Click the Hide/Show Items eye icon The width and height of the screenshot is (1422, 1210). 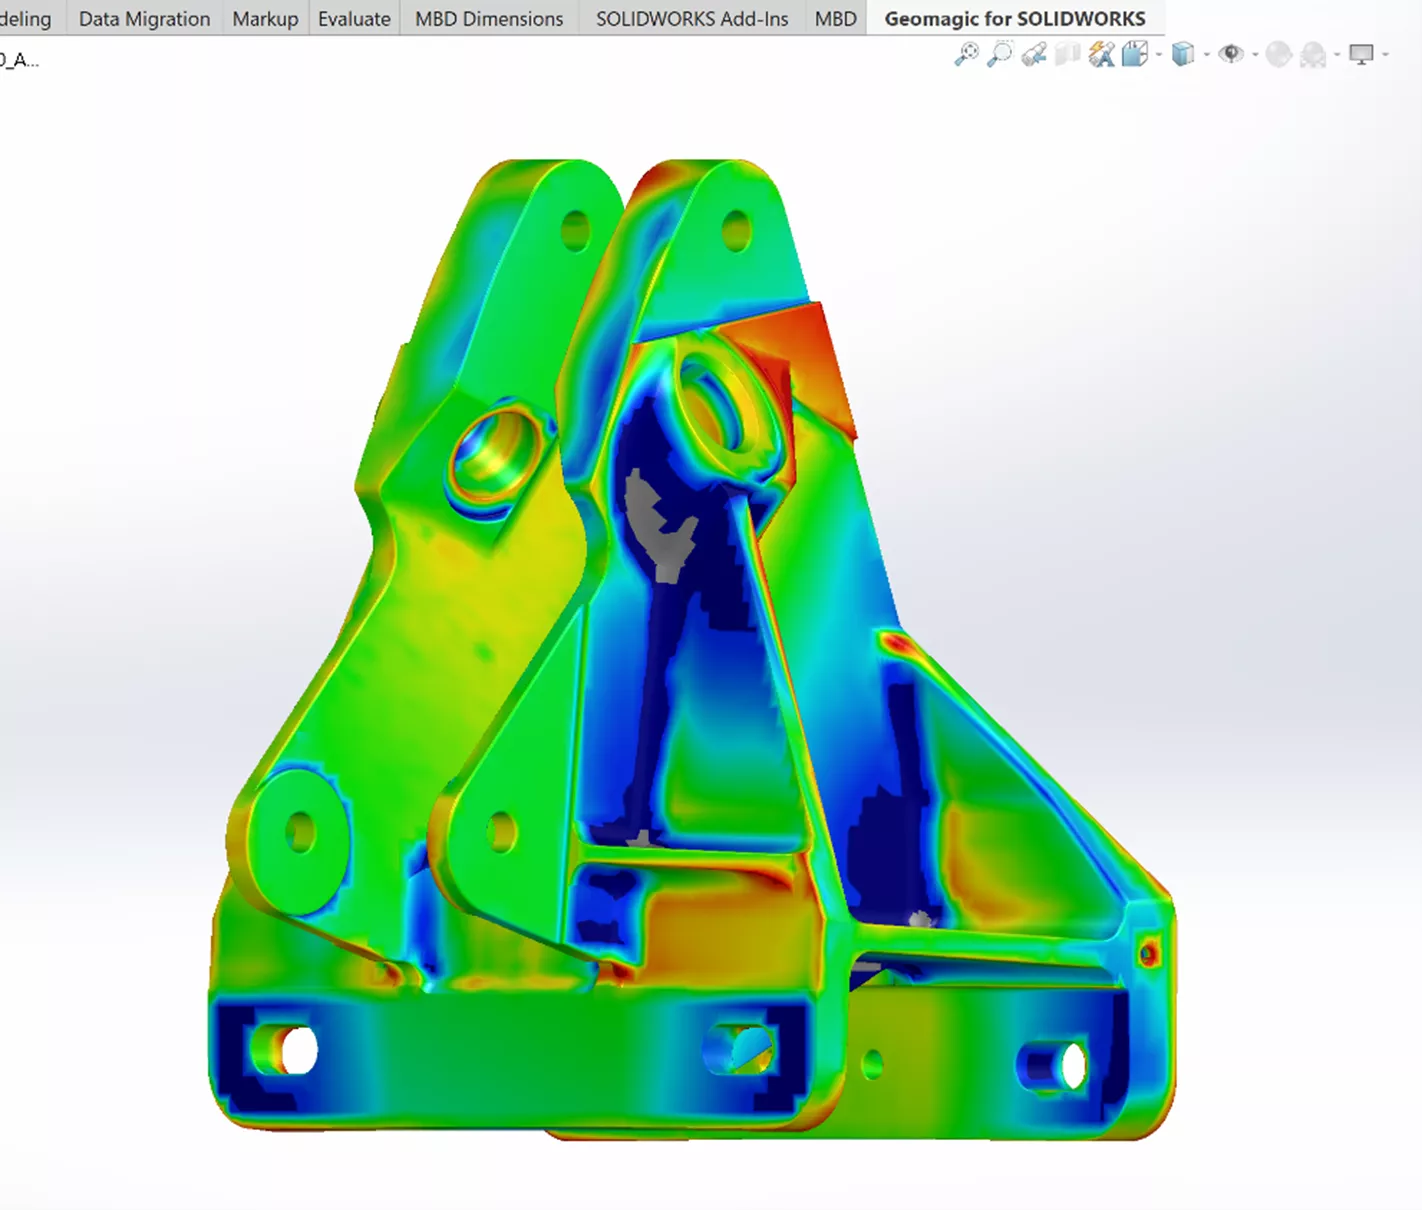click(x=1231, y=54)
